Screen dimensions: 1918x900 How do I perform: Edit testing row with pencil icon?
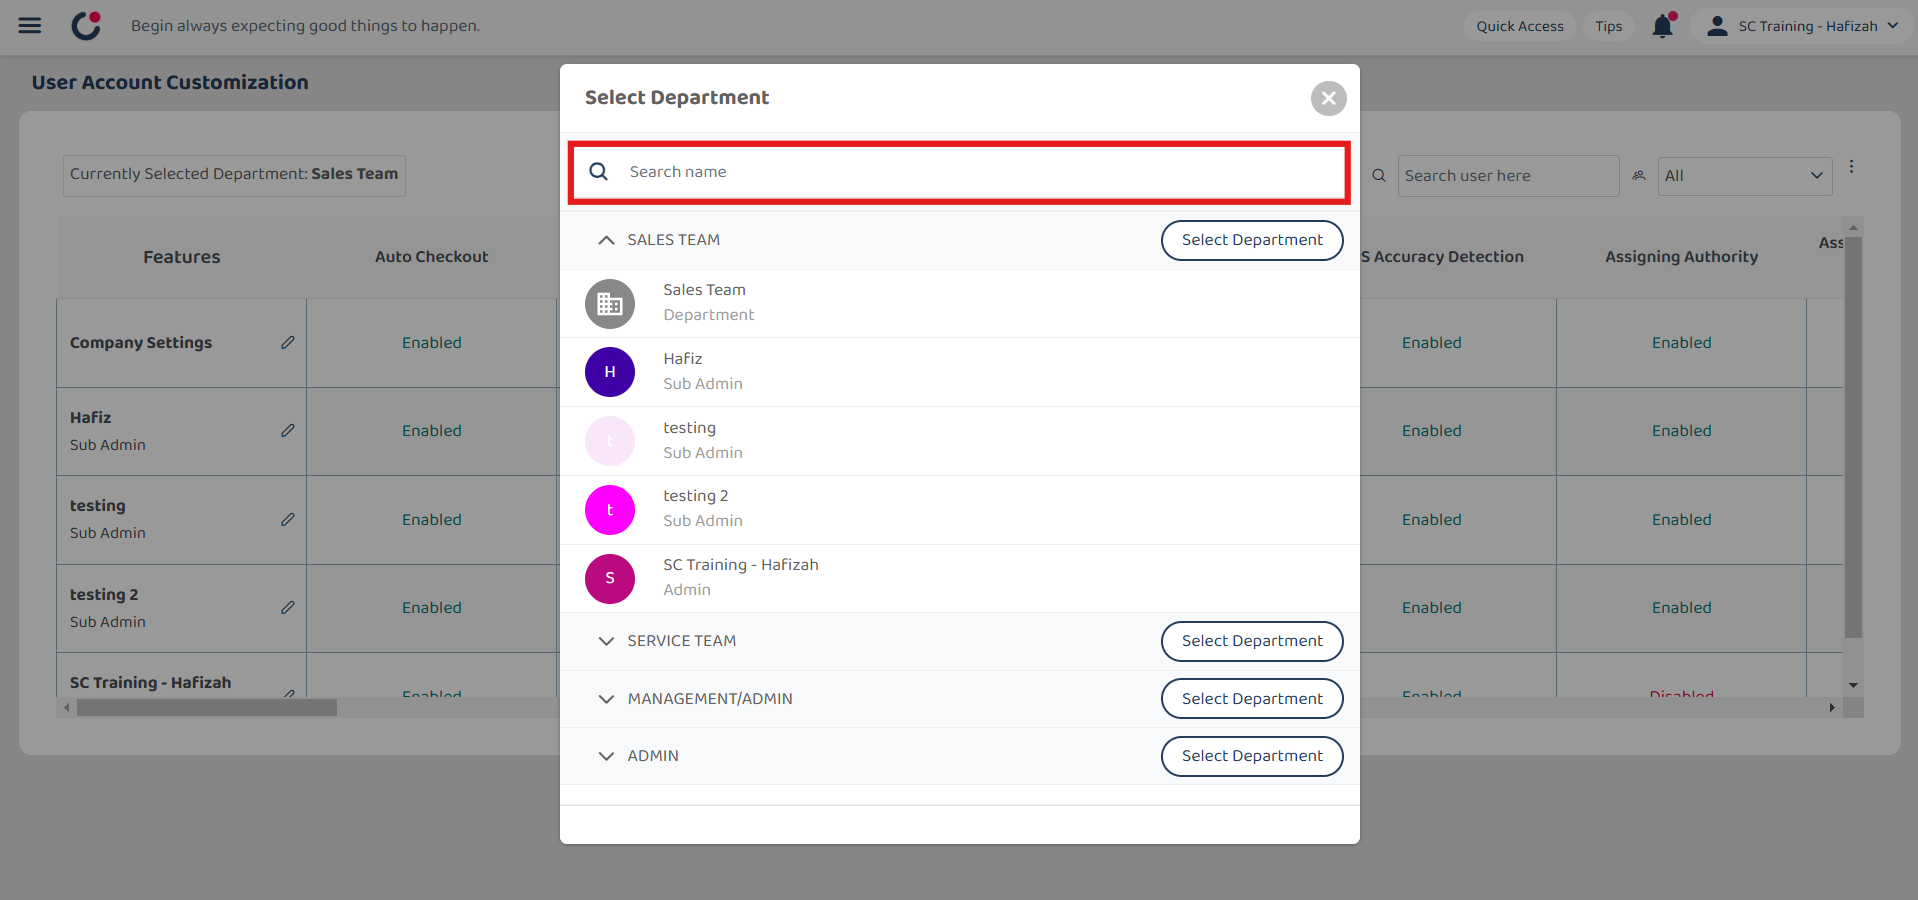click(x=288, y=520)
